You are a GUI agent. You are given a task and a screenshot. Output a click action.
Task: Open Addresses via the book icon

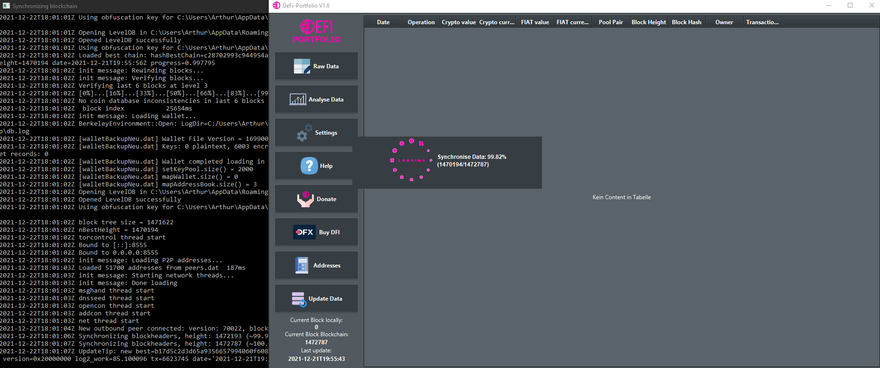(x=301, y=265)
